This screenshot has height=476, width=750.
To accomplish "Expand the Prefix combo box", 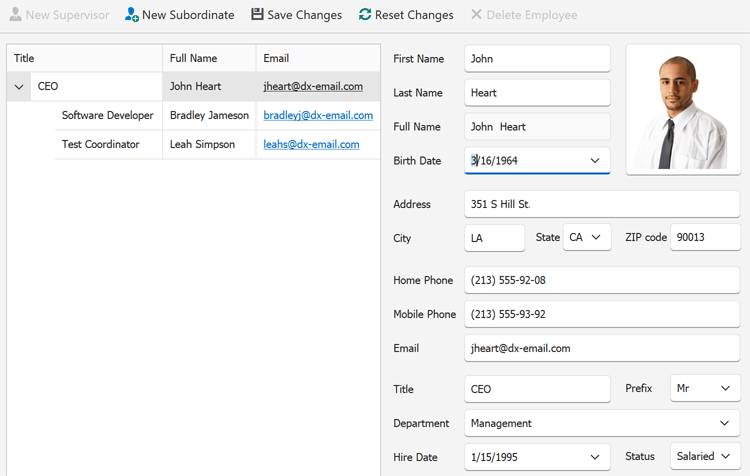I will (725, 389).
